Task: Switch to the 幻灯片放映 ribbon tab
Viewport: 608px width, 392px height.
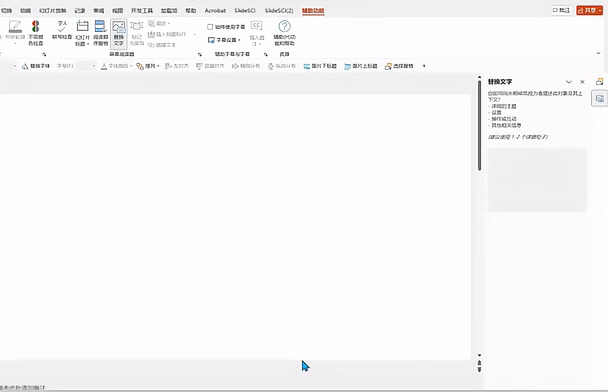Action: pos(53,10)
